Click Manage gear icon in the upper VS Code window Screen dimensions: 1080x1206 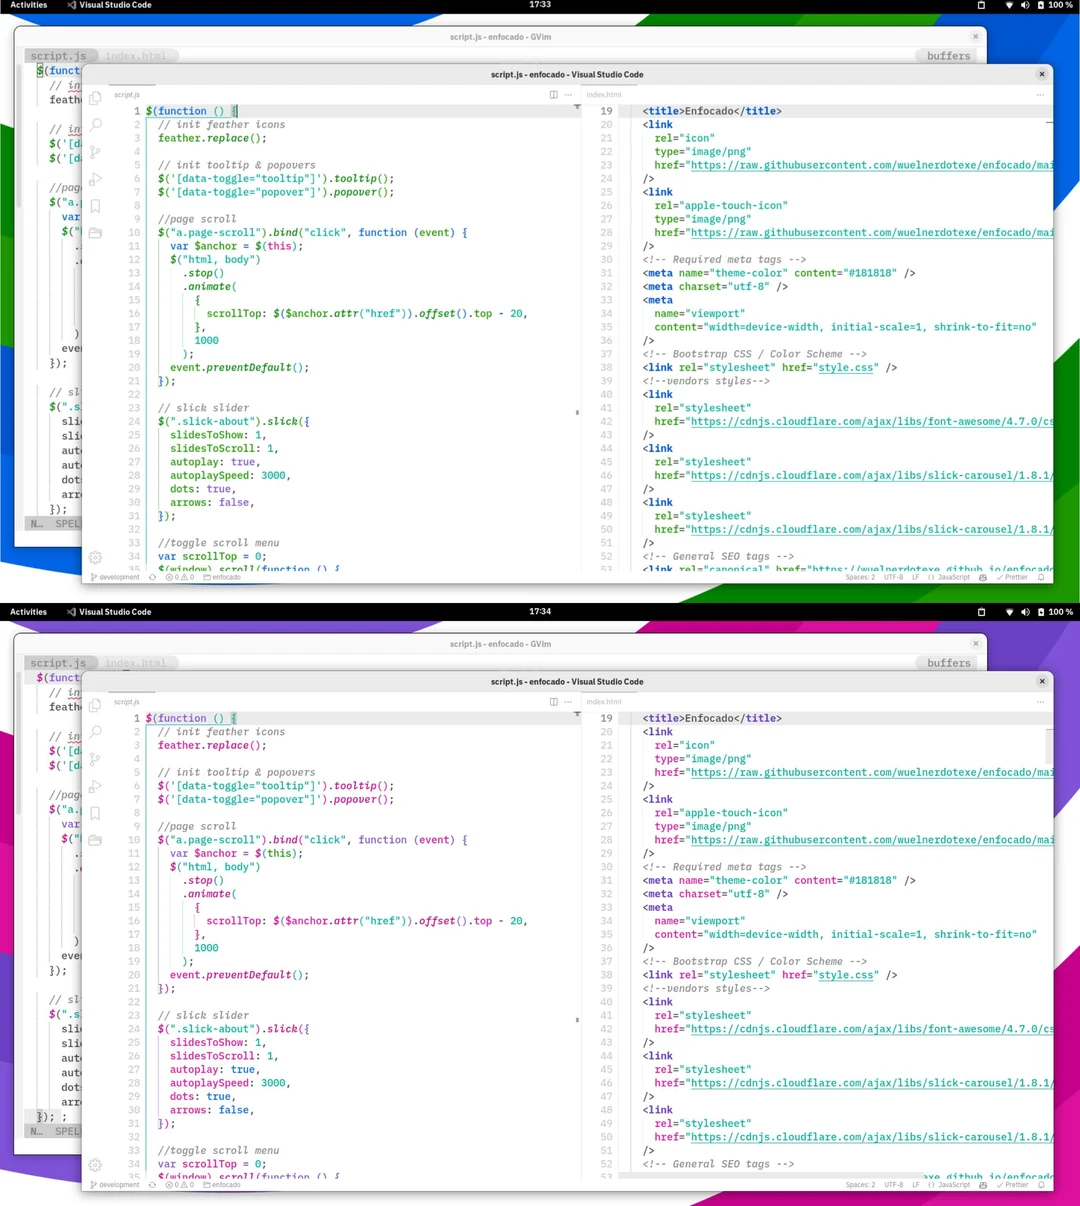[x=95, y=557]
